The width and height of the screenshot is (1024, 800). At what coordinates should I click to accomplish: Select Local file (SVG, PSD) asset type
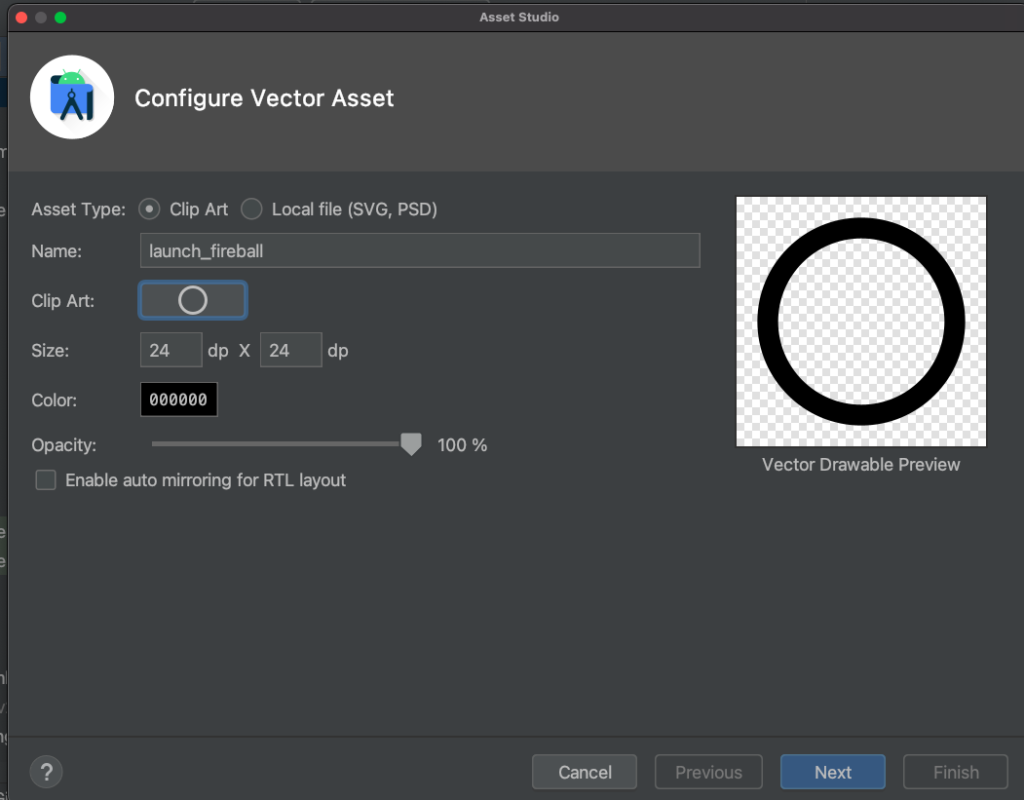point(252,209)
